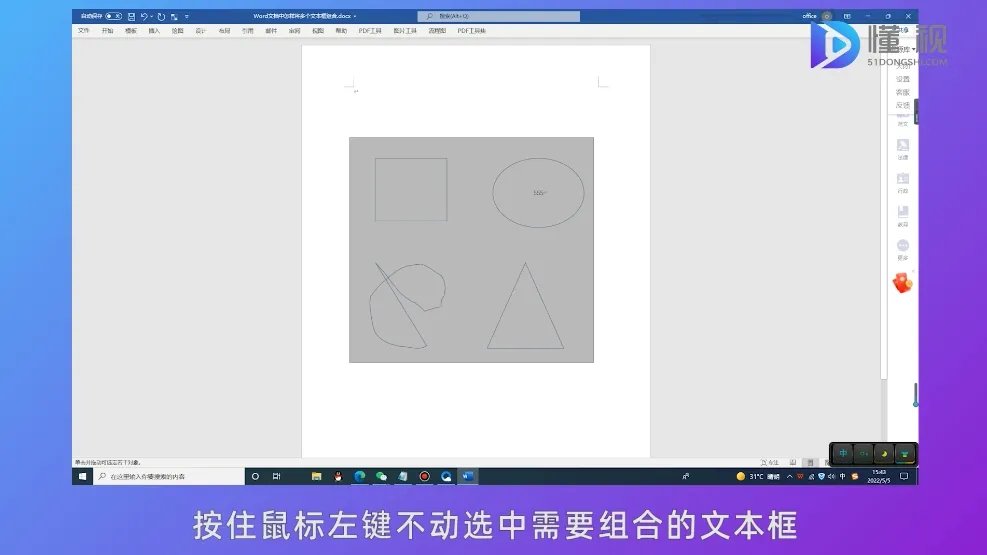This screenshot has width=987, height=555.
Task: Click the taskbar clock and date
Action: 879,476
